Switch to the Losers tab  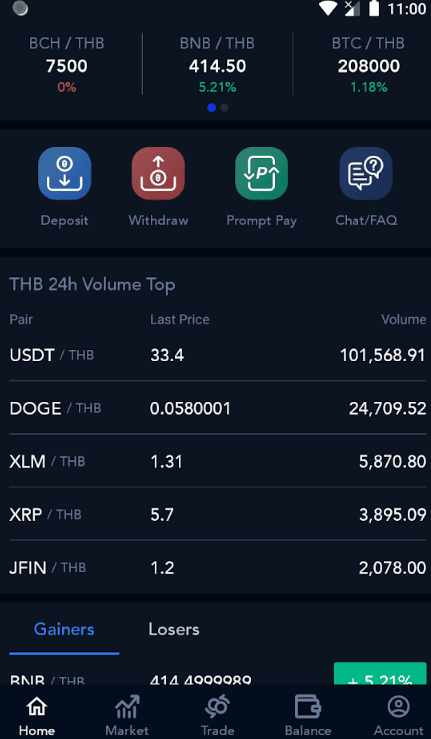pos(174,629)
